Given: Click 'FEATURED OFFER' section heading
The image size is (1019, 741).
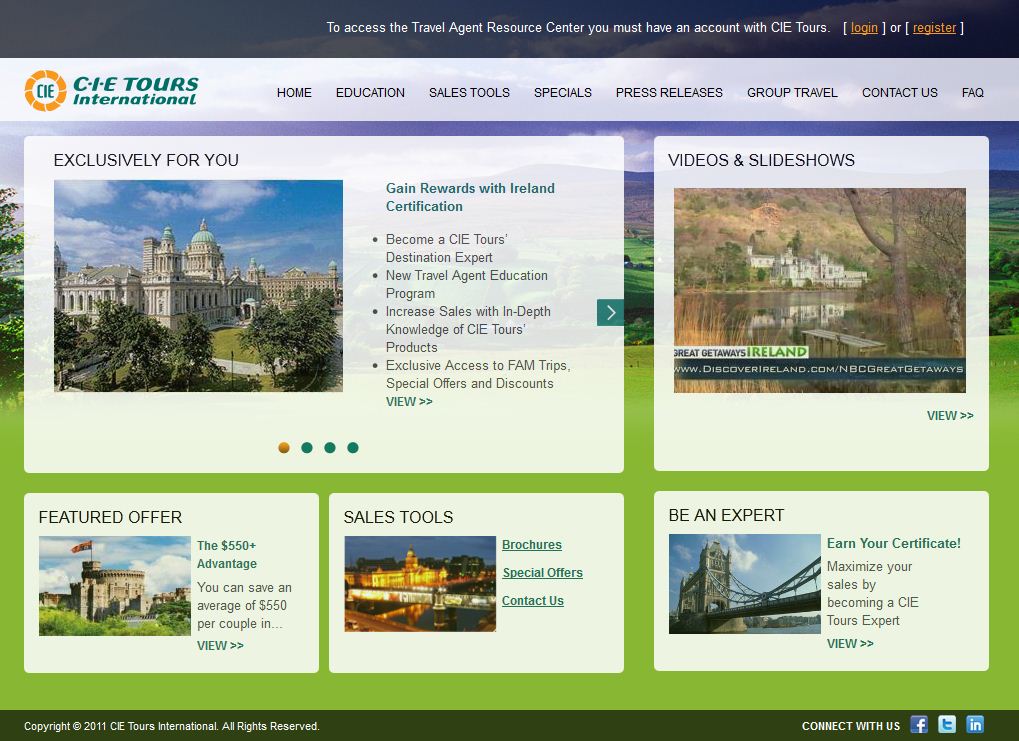Looking at the screenshot, I should (110, 517).
